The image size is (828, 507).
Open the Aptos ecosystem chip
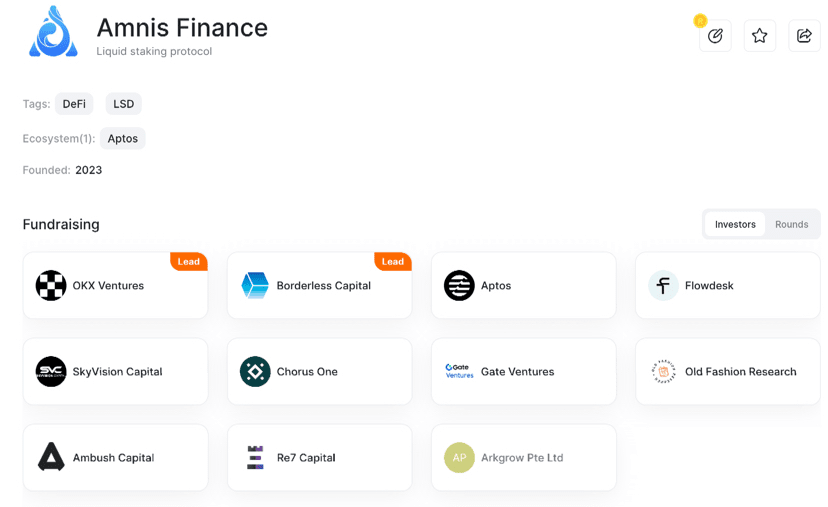tap(123, 138)
